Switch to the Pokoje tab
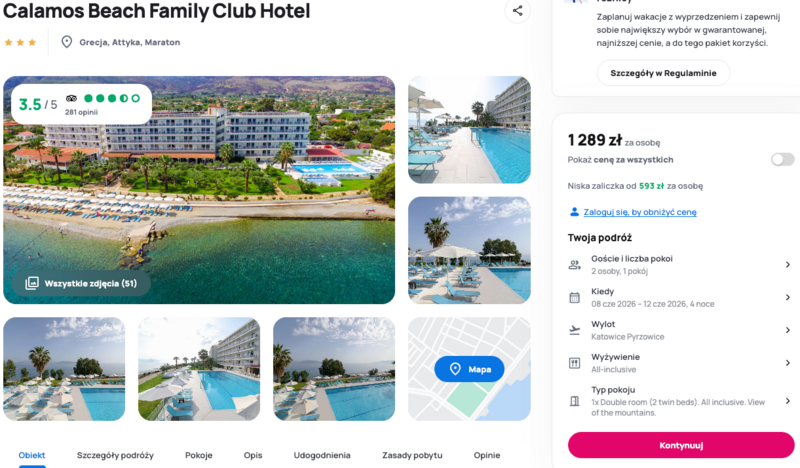Viewport: 800px width, 468px height. click(x=198, y=455)
